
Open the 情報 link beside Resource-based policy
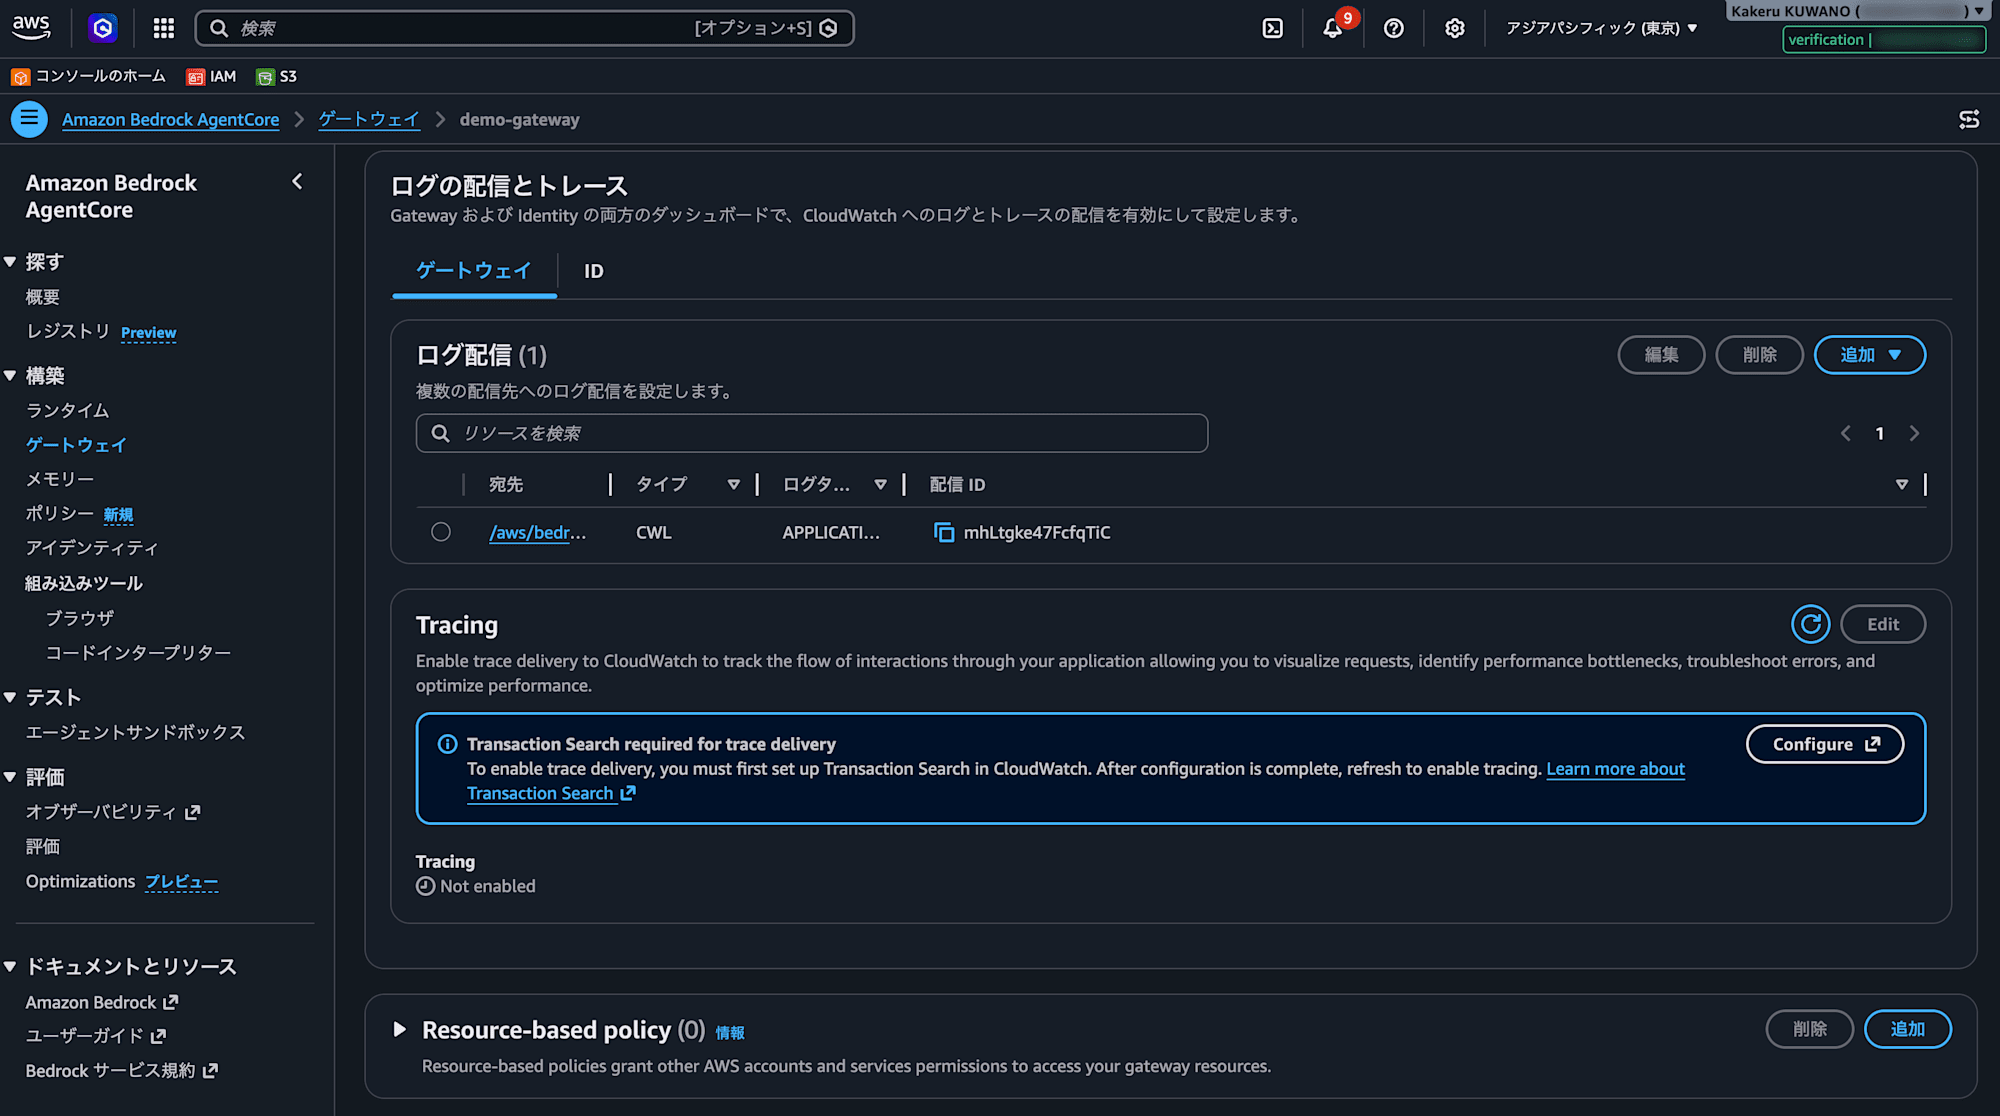[730, 1033]
